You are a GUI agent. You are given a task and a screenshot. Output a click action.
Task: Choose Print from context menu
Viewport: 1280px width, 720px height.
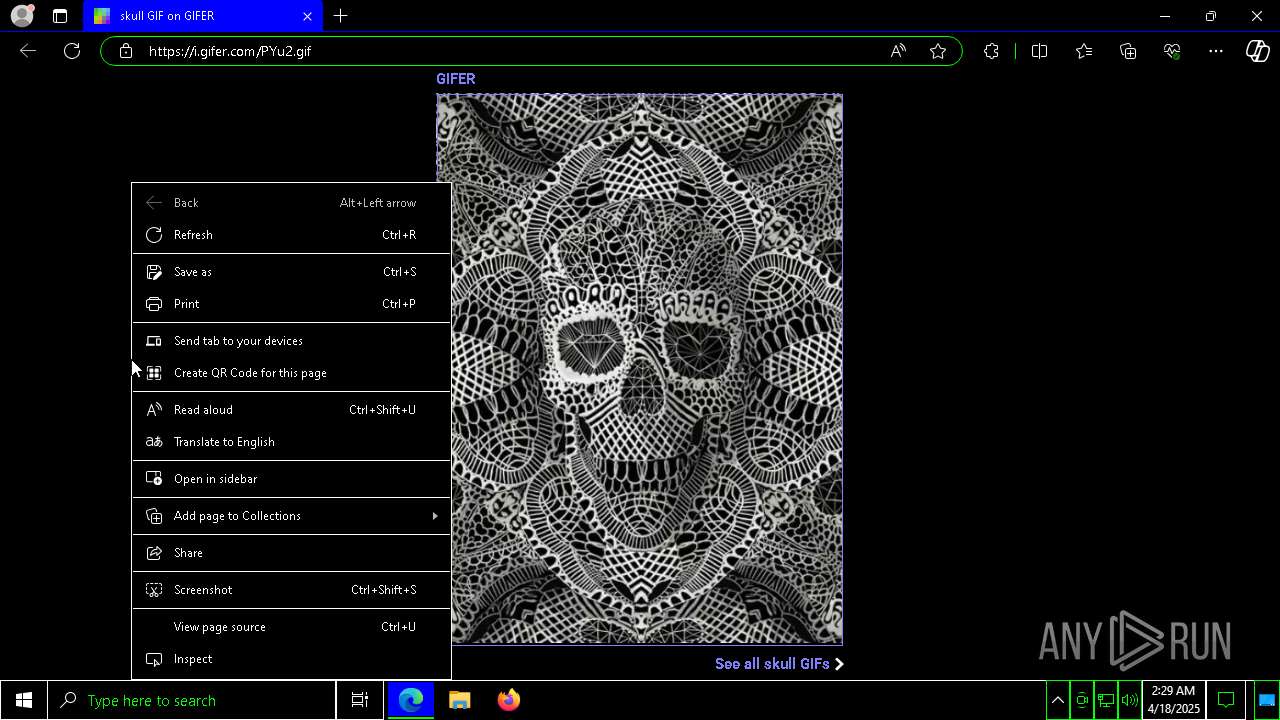click(291, 304)
